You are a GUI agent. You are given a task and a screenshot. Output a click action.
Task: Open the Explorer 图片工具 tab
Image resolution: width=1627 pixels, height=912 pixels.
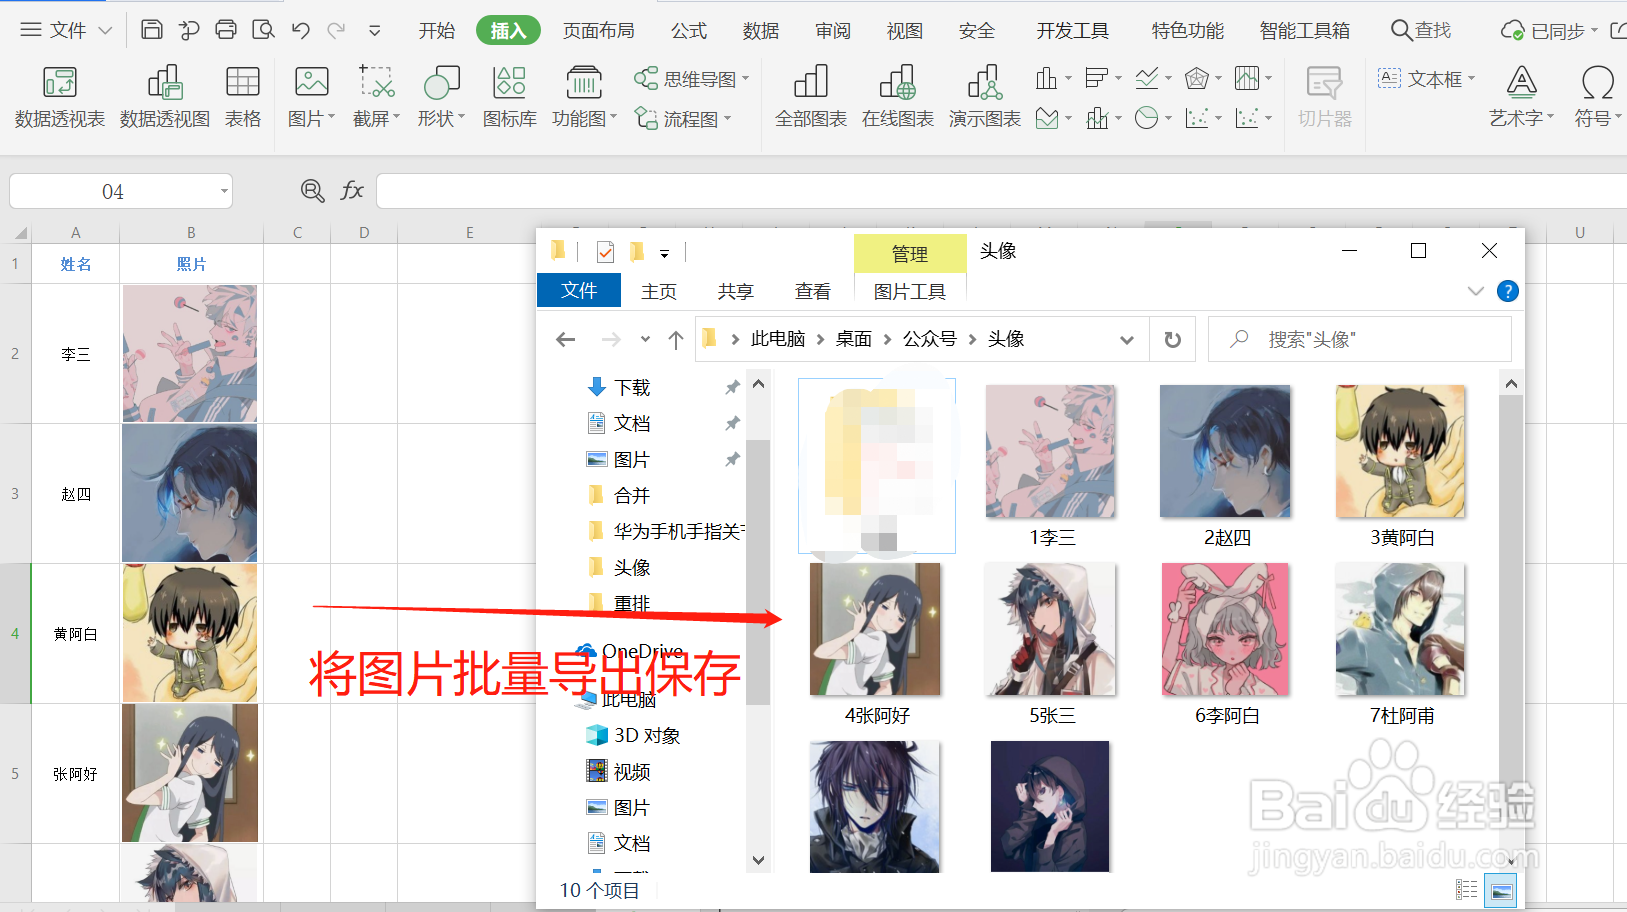[x=910, y=291]
